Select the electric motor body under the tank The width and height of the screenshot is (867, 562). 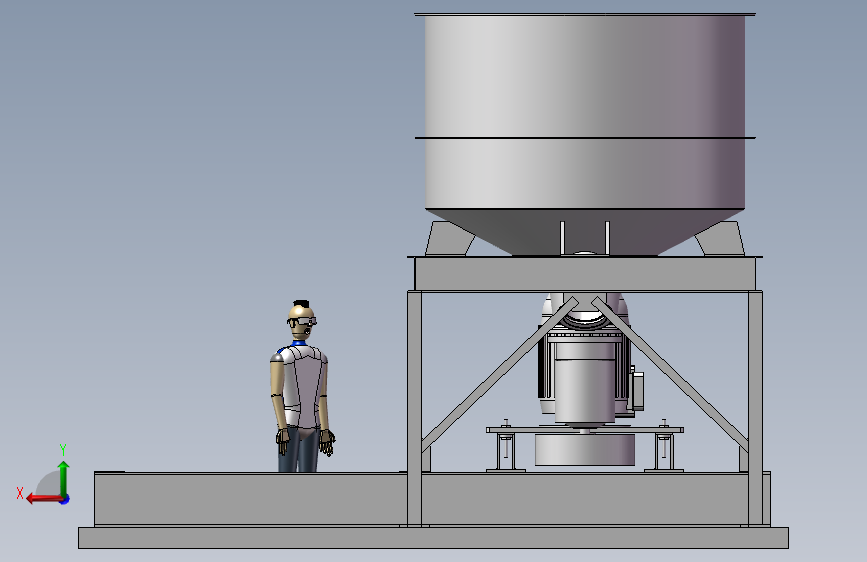tap(584, 381)
